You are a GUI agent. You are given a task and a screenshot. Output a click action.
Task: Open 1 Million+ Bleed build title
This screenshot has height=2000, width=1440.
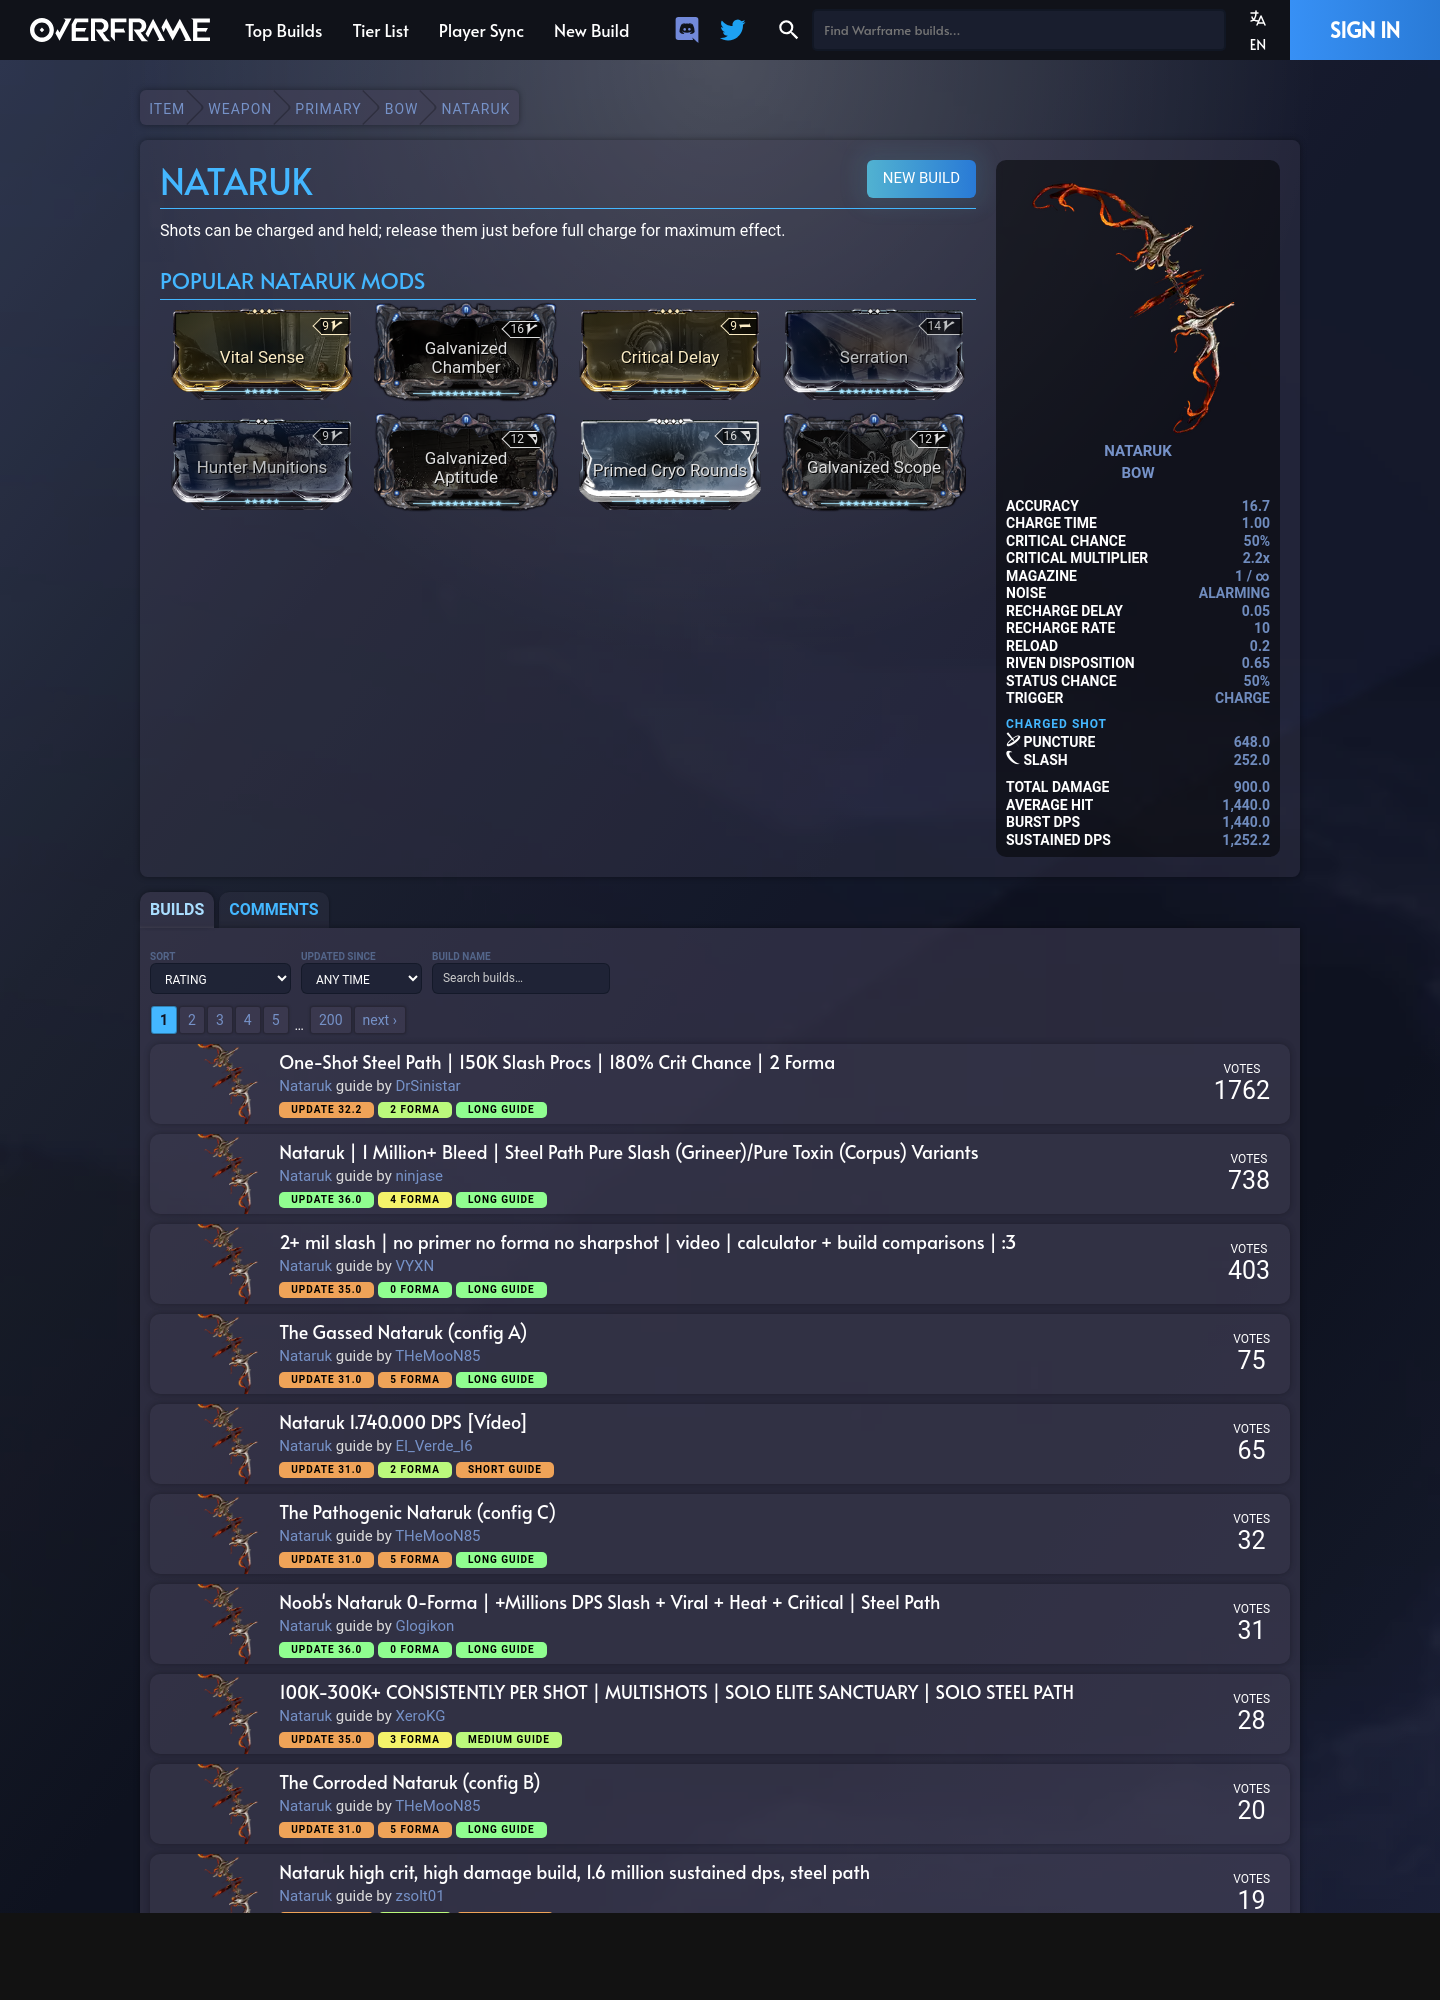629,1153
